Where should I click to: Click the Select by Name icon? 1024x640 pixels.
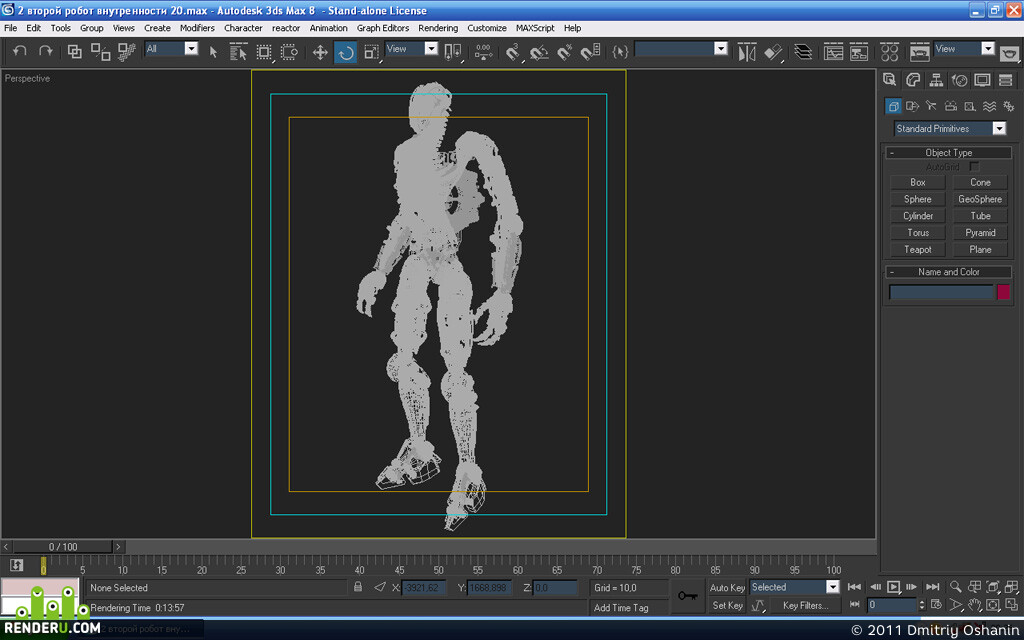point(238,52)
